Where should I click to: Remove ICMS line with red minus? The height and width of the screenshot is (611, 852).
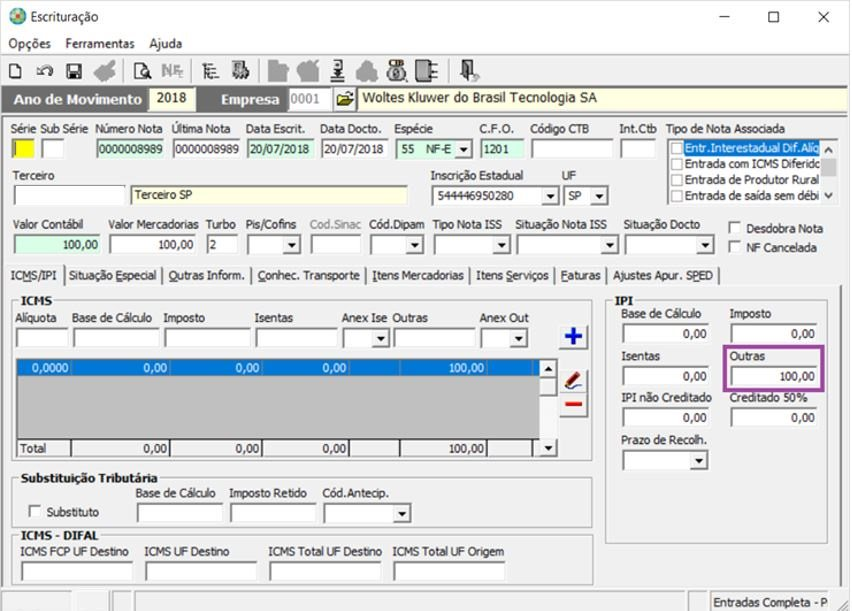[x=573, y=404]
